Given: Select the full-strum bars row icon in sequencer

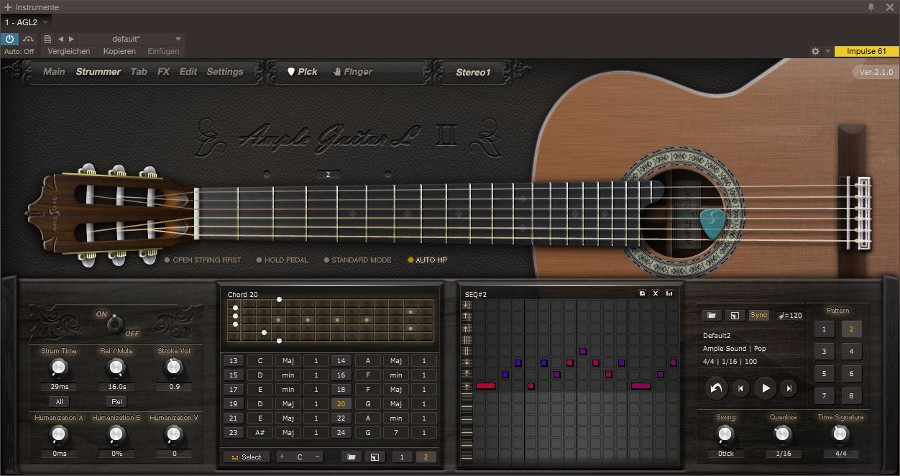Looking at the screenshot, I should click(x=467, y=340).
